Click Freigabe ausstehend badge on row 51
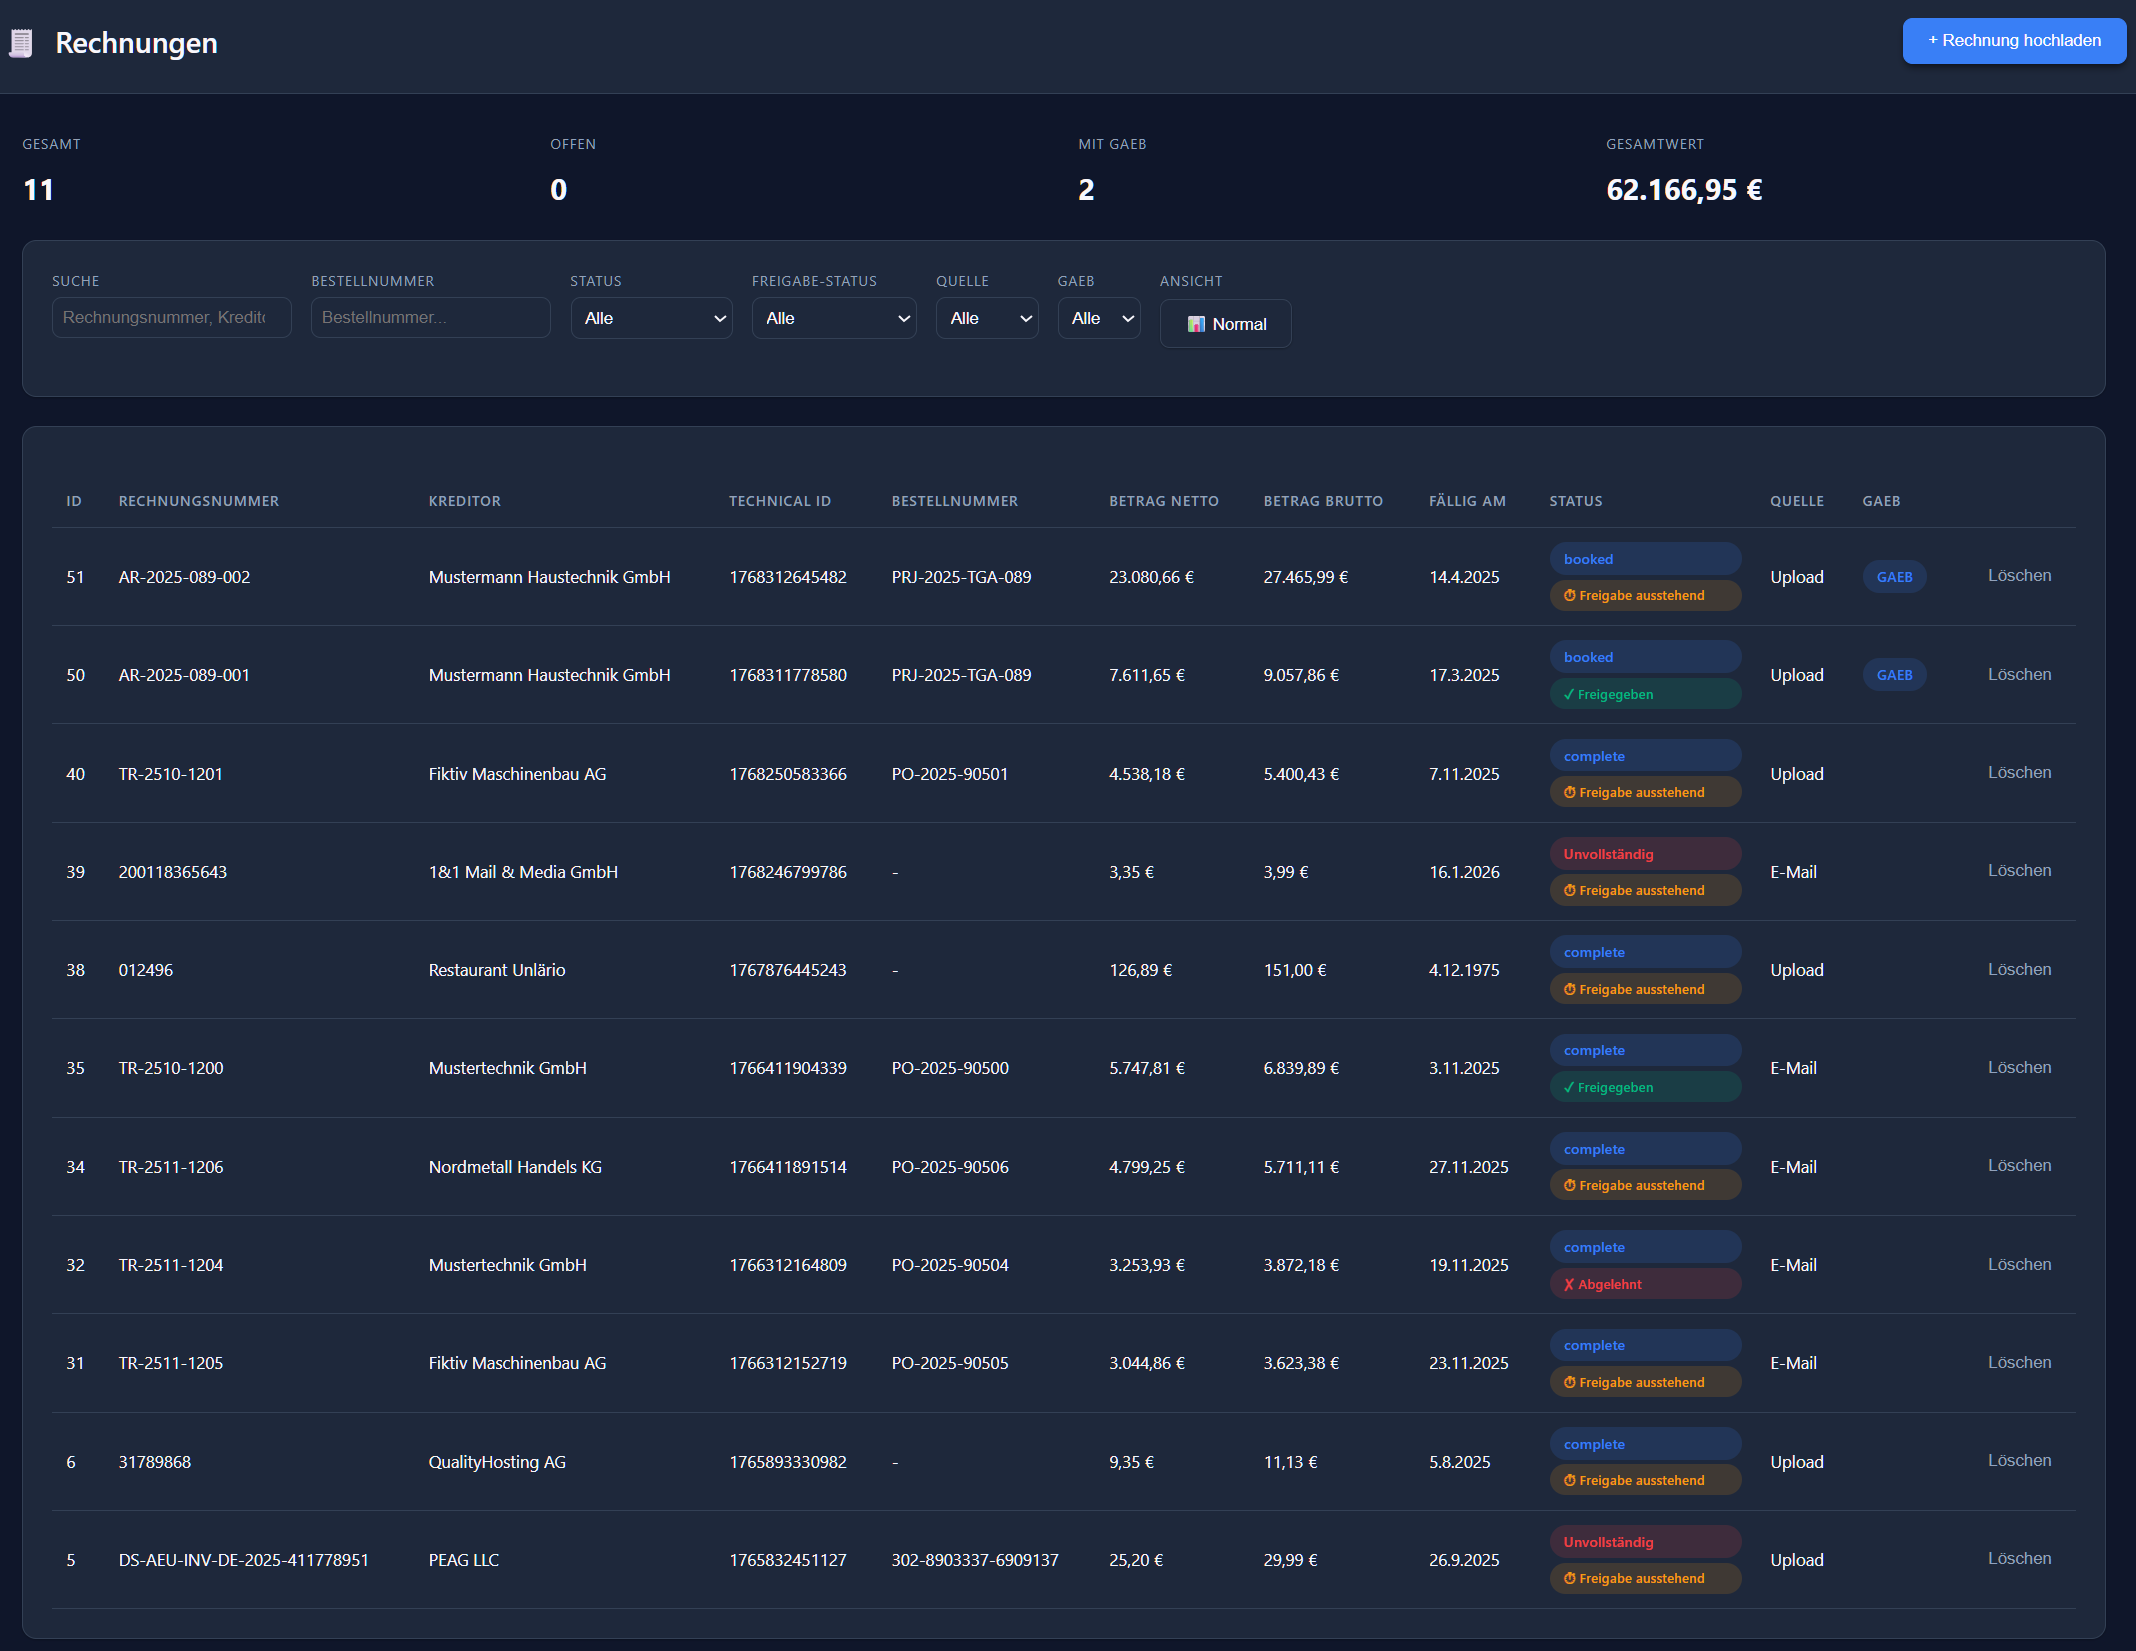Viewport: 2136px width, 1651px height. click(x=1643, y=596)
